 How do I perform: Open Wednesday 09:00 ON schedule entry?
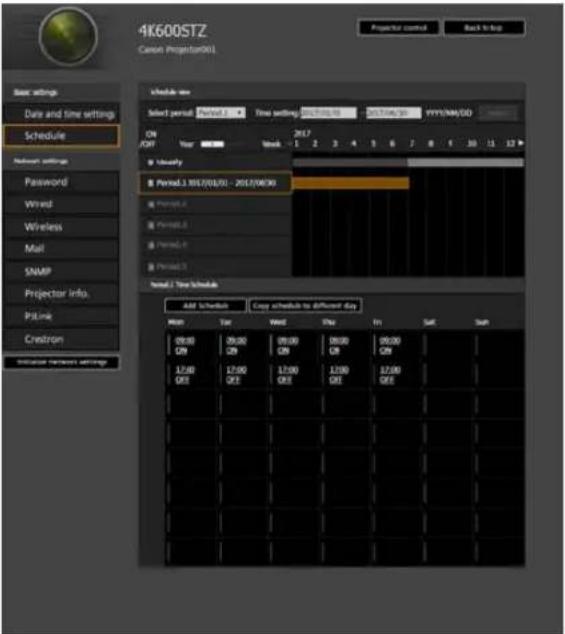[287, 345]
